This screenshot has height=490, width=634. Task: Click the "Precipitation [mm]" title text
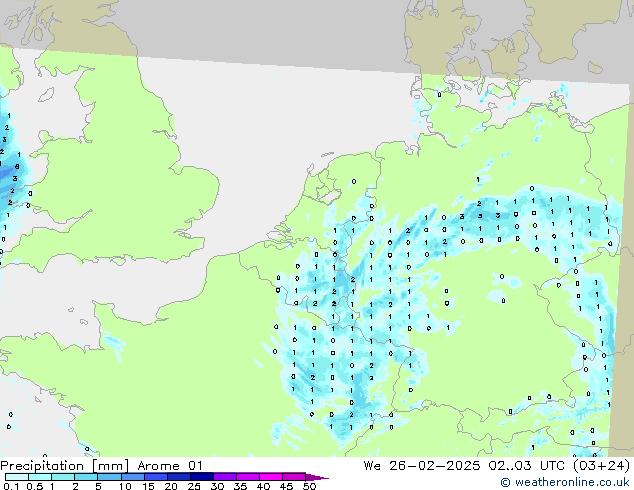[x=64, y=466]
